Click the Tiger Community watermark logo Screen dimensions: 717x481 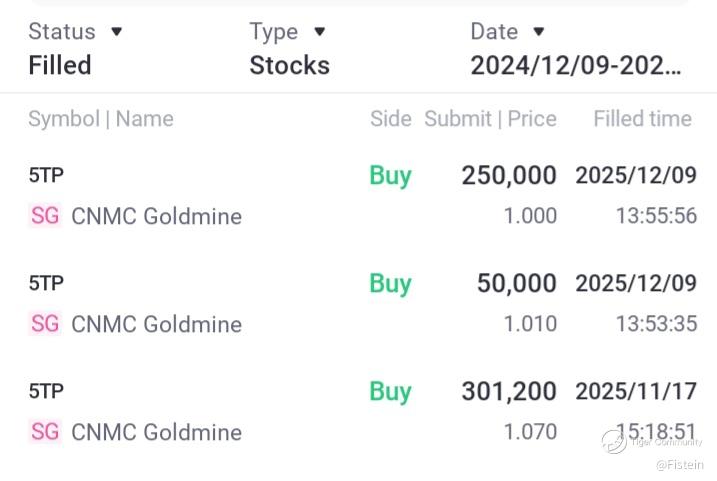click(614, 441)
